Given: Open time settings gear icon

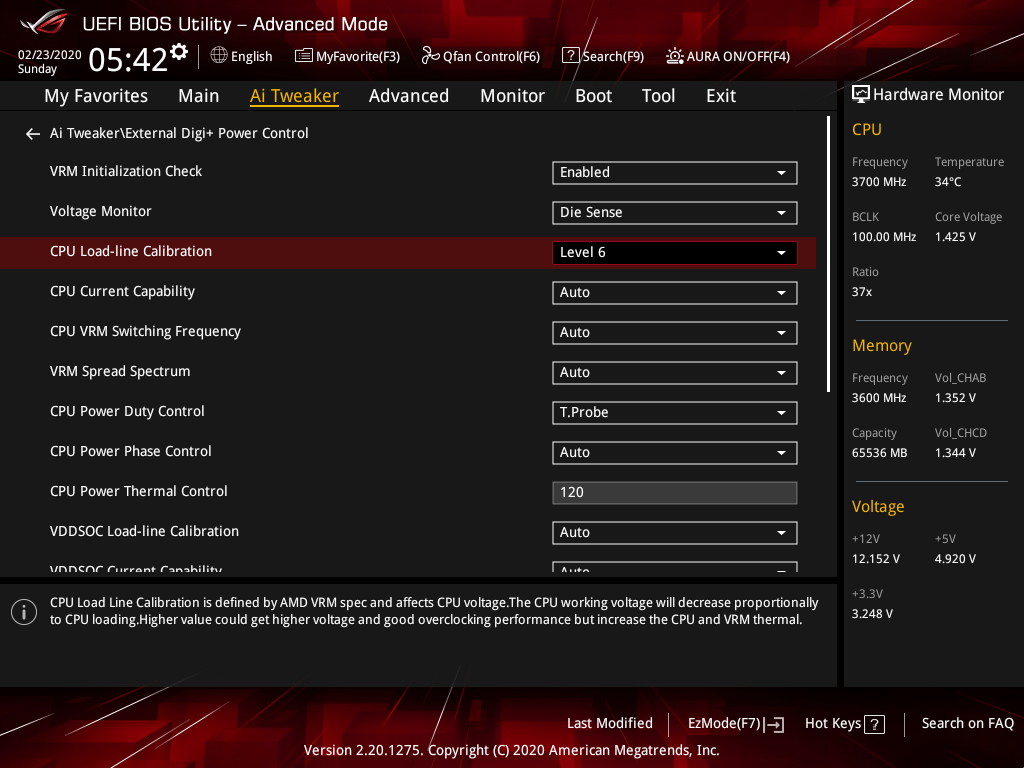Looking at the screenshot, I should 179,51.
